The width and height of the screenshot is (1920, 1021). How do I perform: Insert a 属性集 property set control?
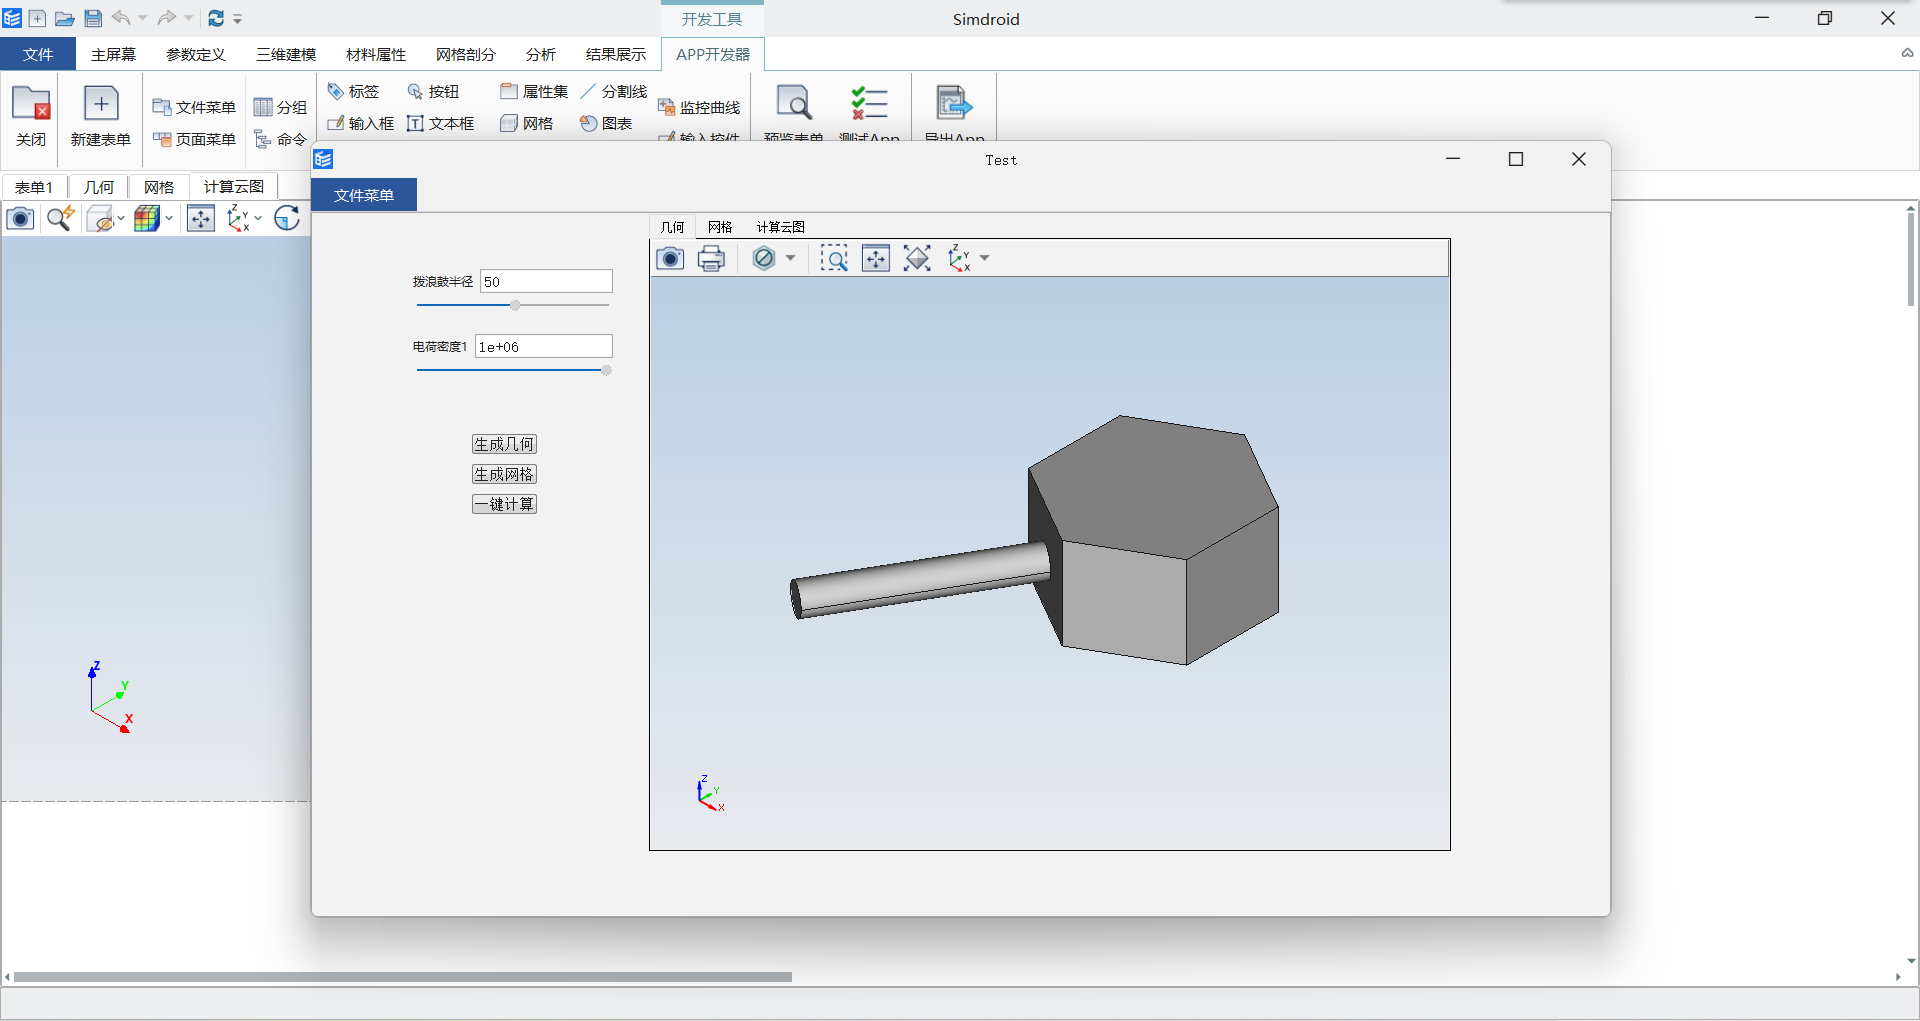[x=534, y=91]
